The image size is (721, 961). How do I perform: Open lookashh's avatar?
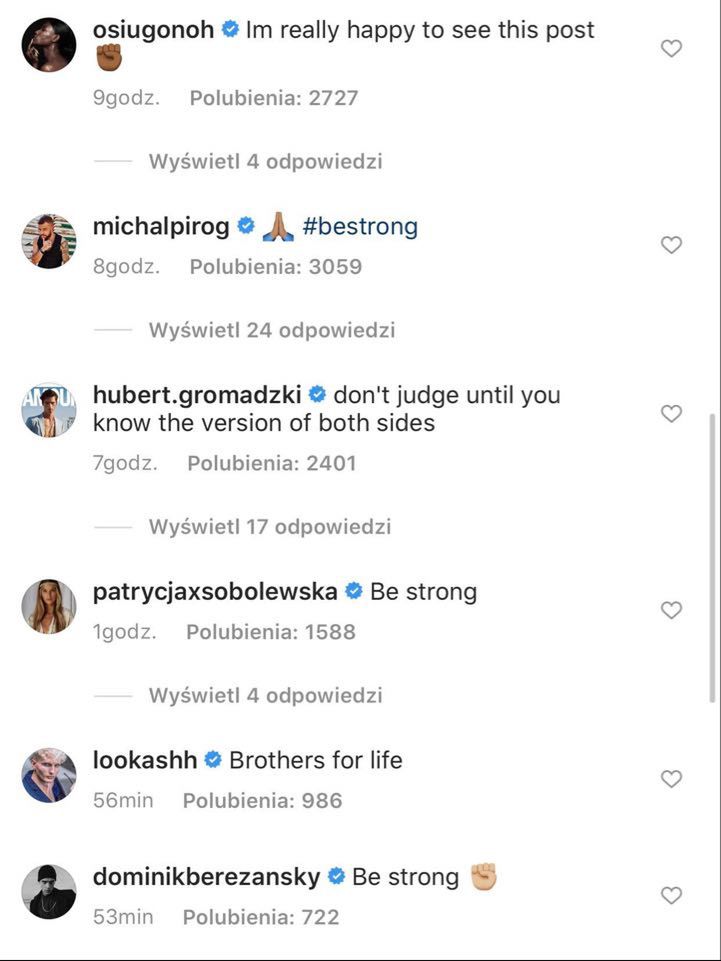pyautogui.click(x=49, y=775)
